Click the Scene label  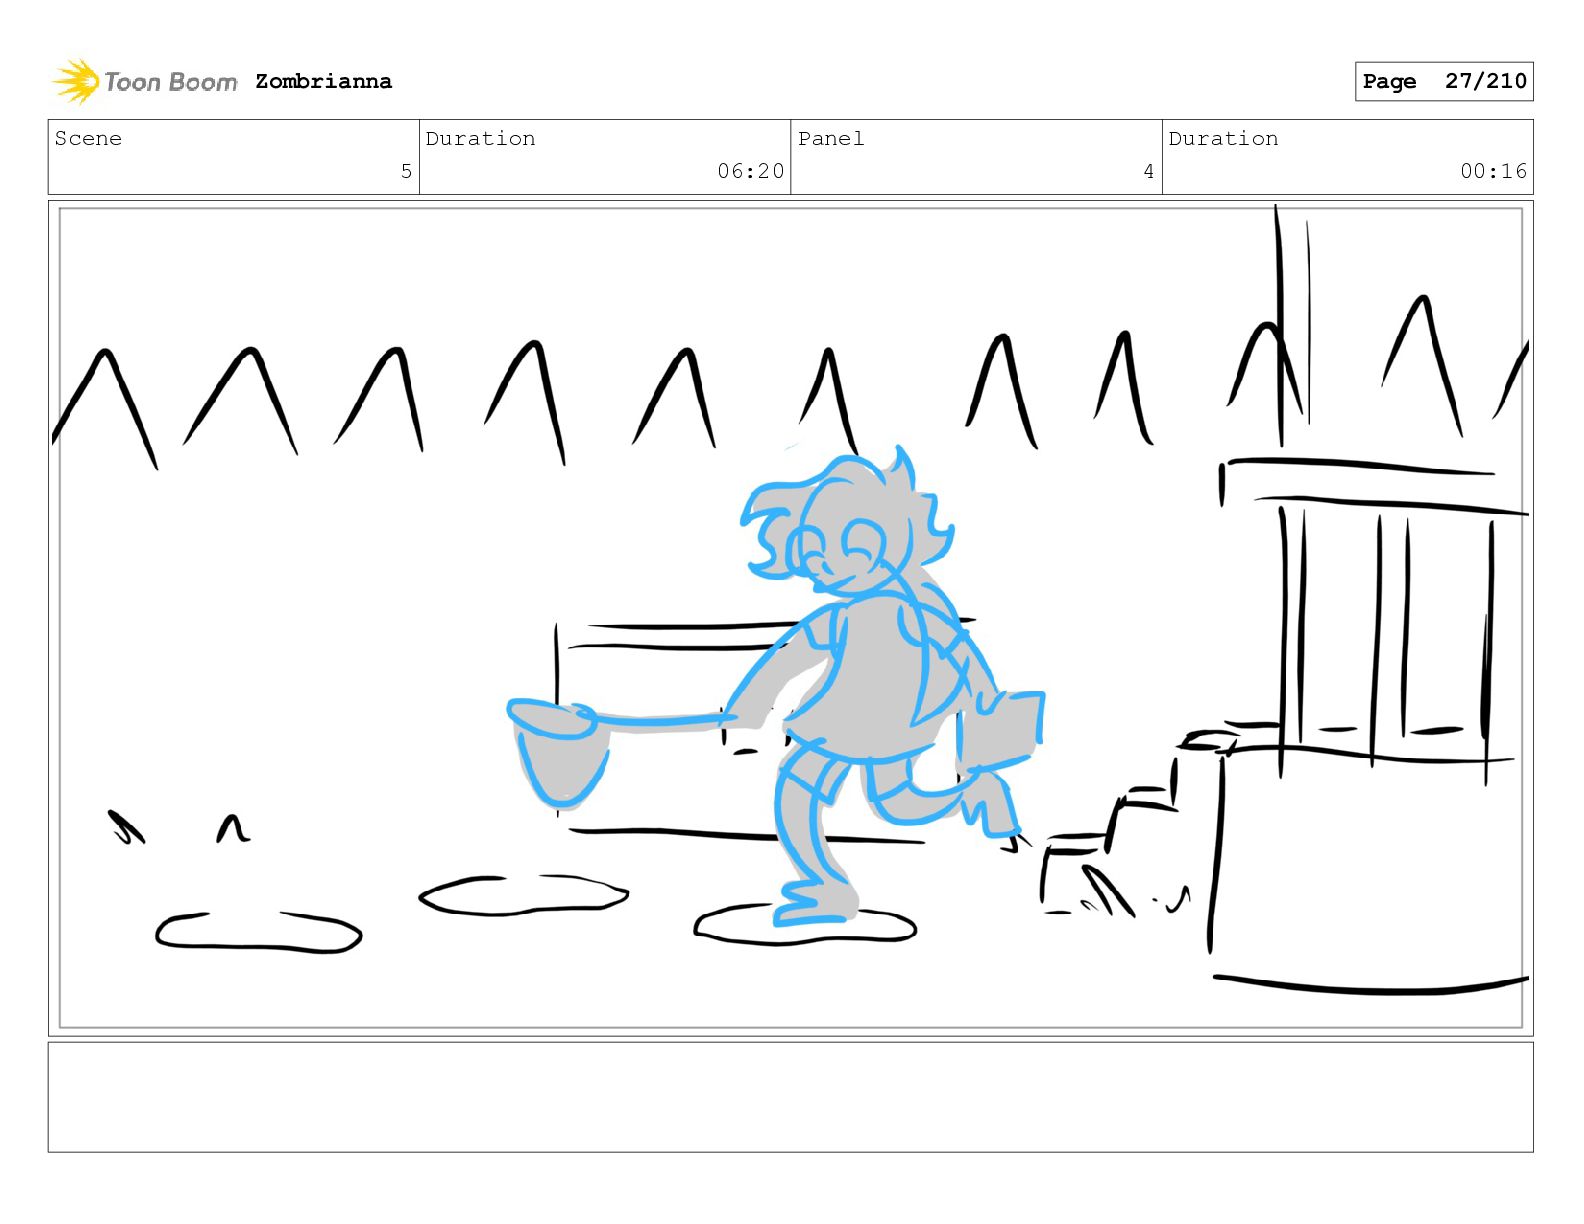(88, 138)
